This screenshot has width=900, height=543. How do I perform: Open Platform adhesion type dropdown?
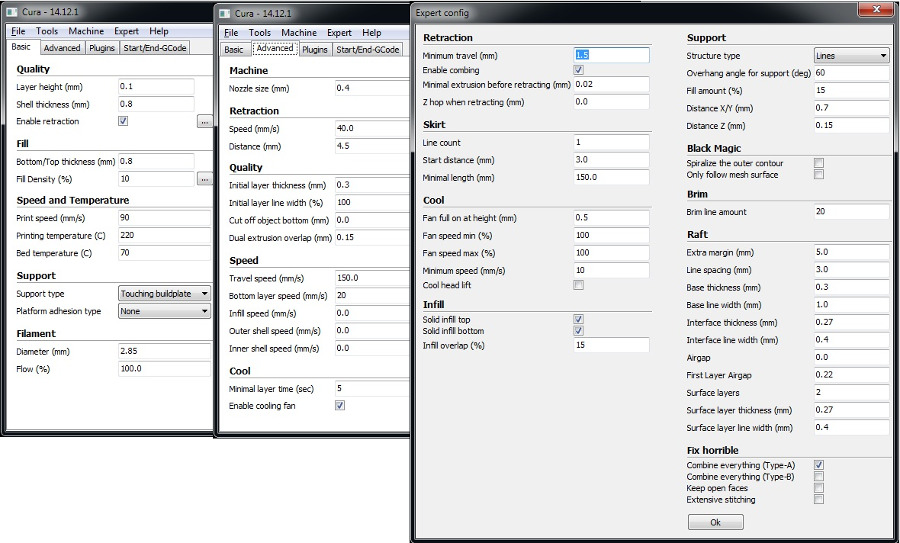click(164, 311)
